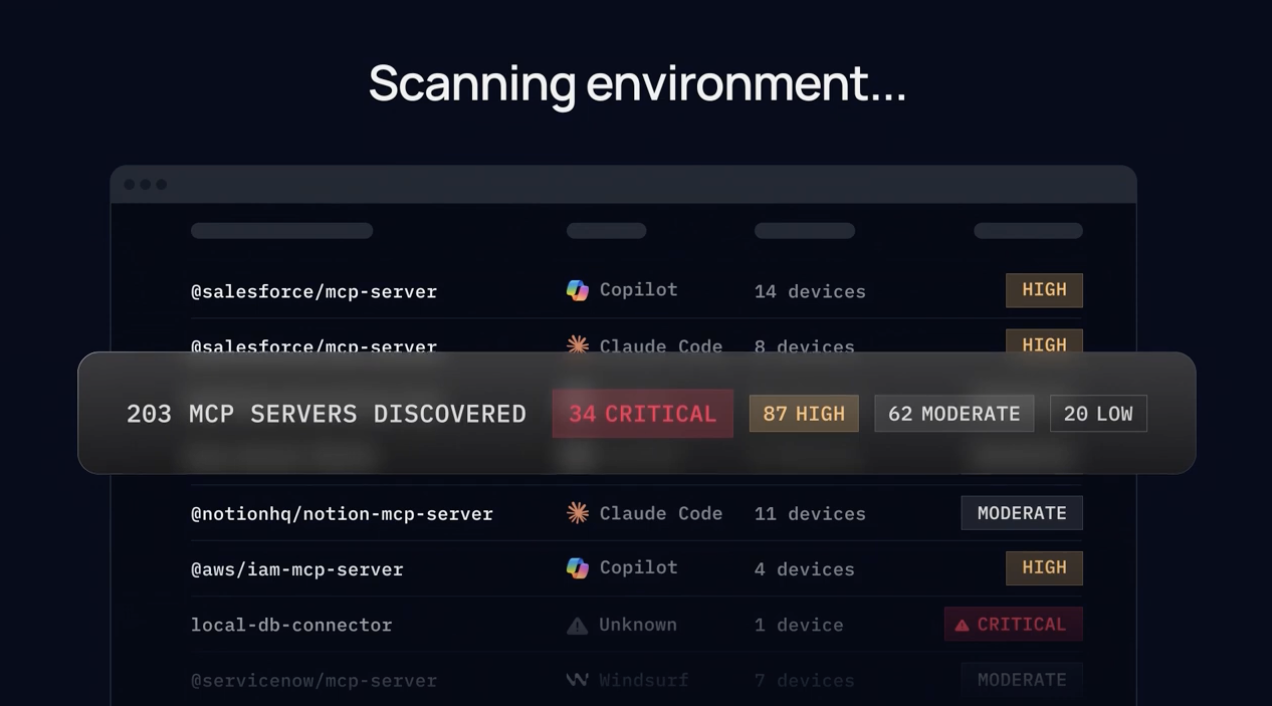Click the "Unknown" client label
This screenshot has height=706, width=1272.
tap(638, 625)
